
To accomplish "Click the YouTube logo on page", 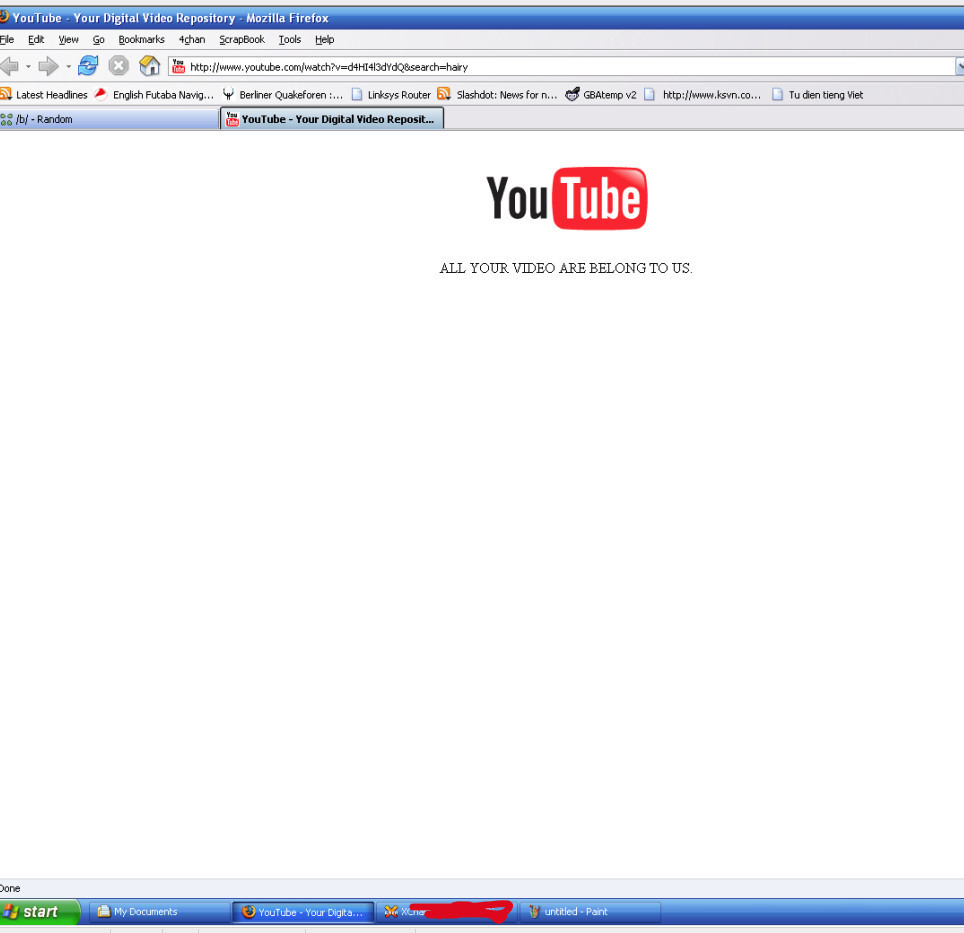I will click(x=566, y=199).
